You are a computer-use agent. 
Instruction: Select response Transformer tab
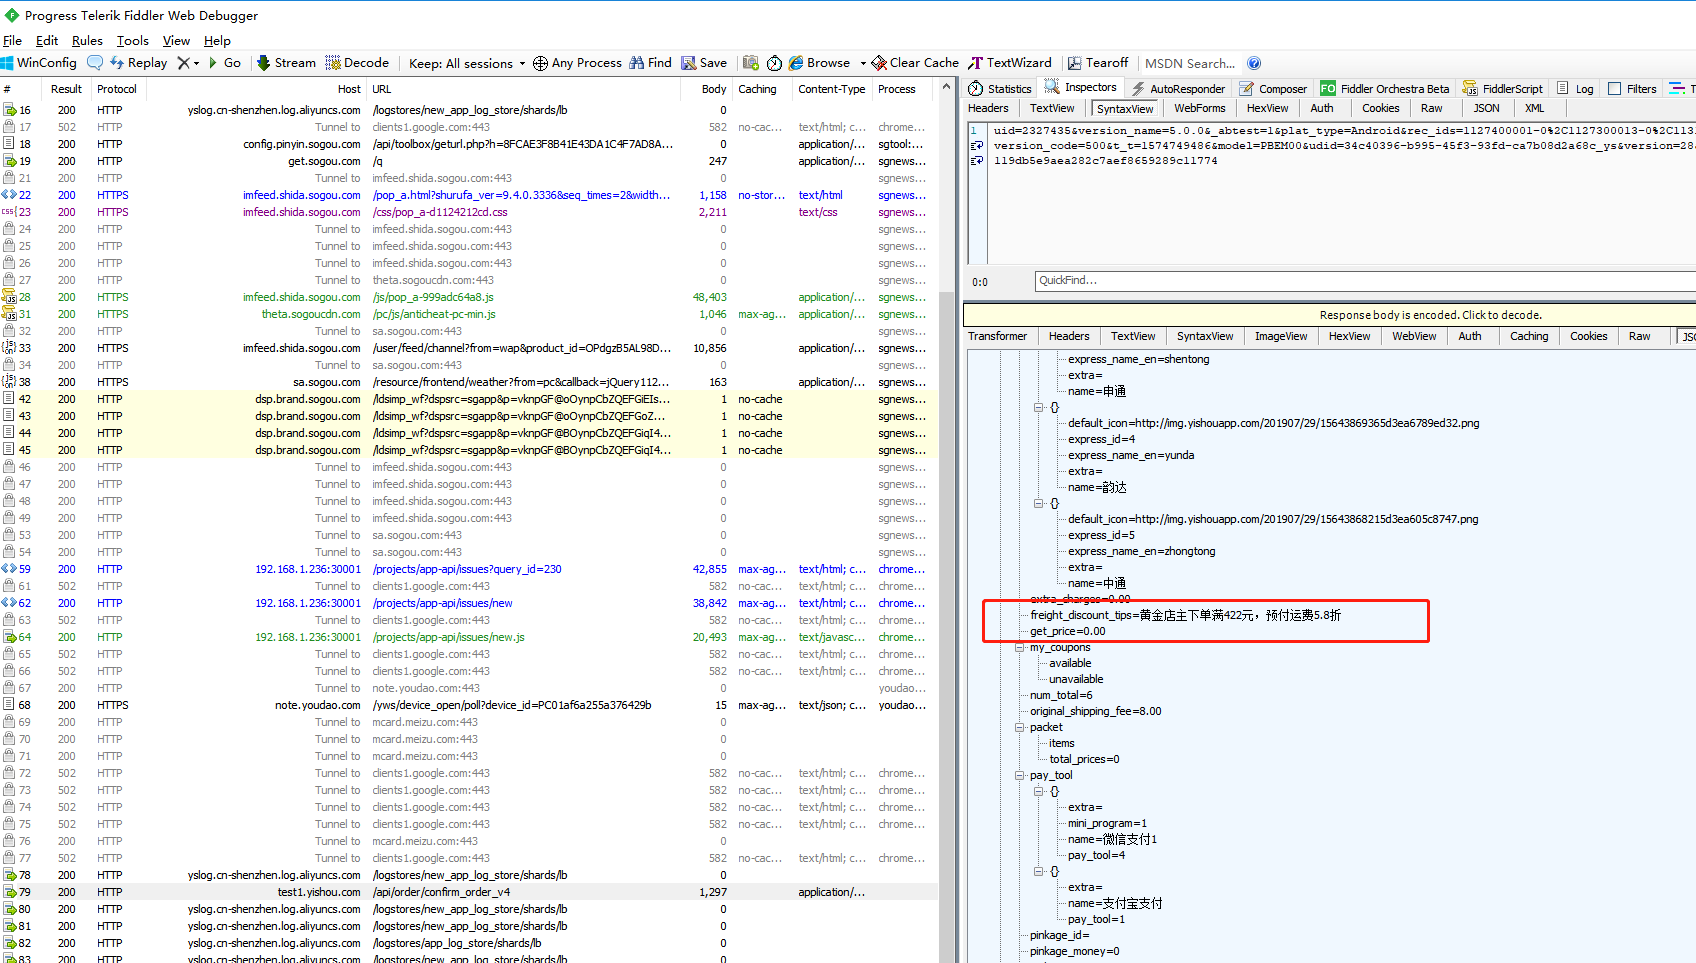pyautogui.click(x=997, y=336)
